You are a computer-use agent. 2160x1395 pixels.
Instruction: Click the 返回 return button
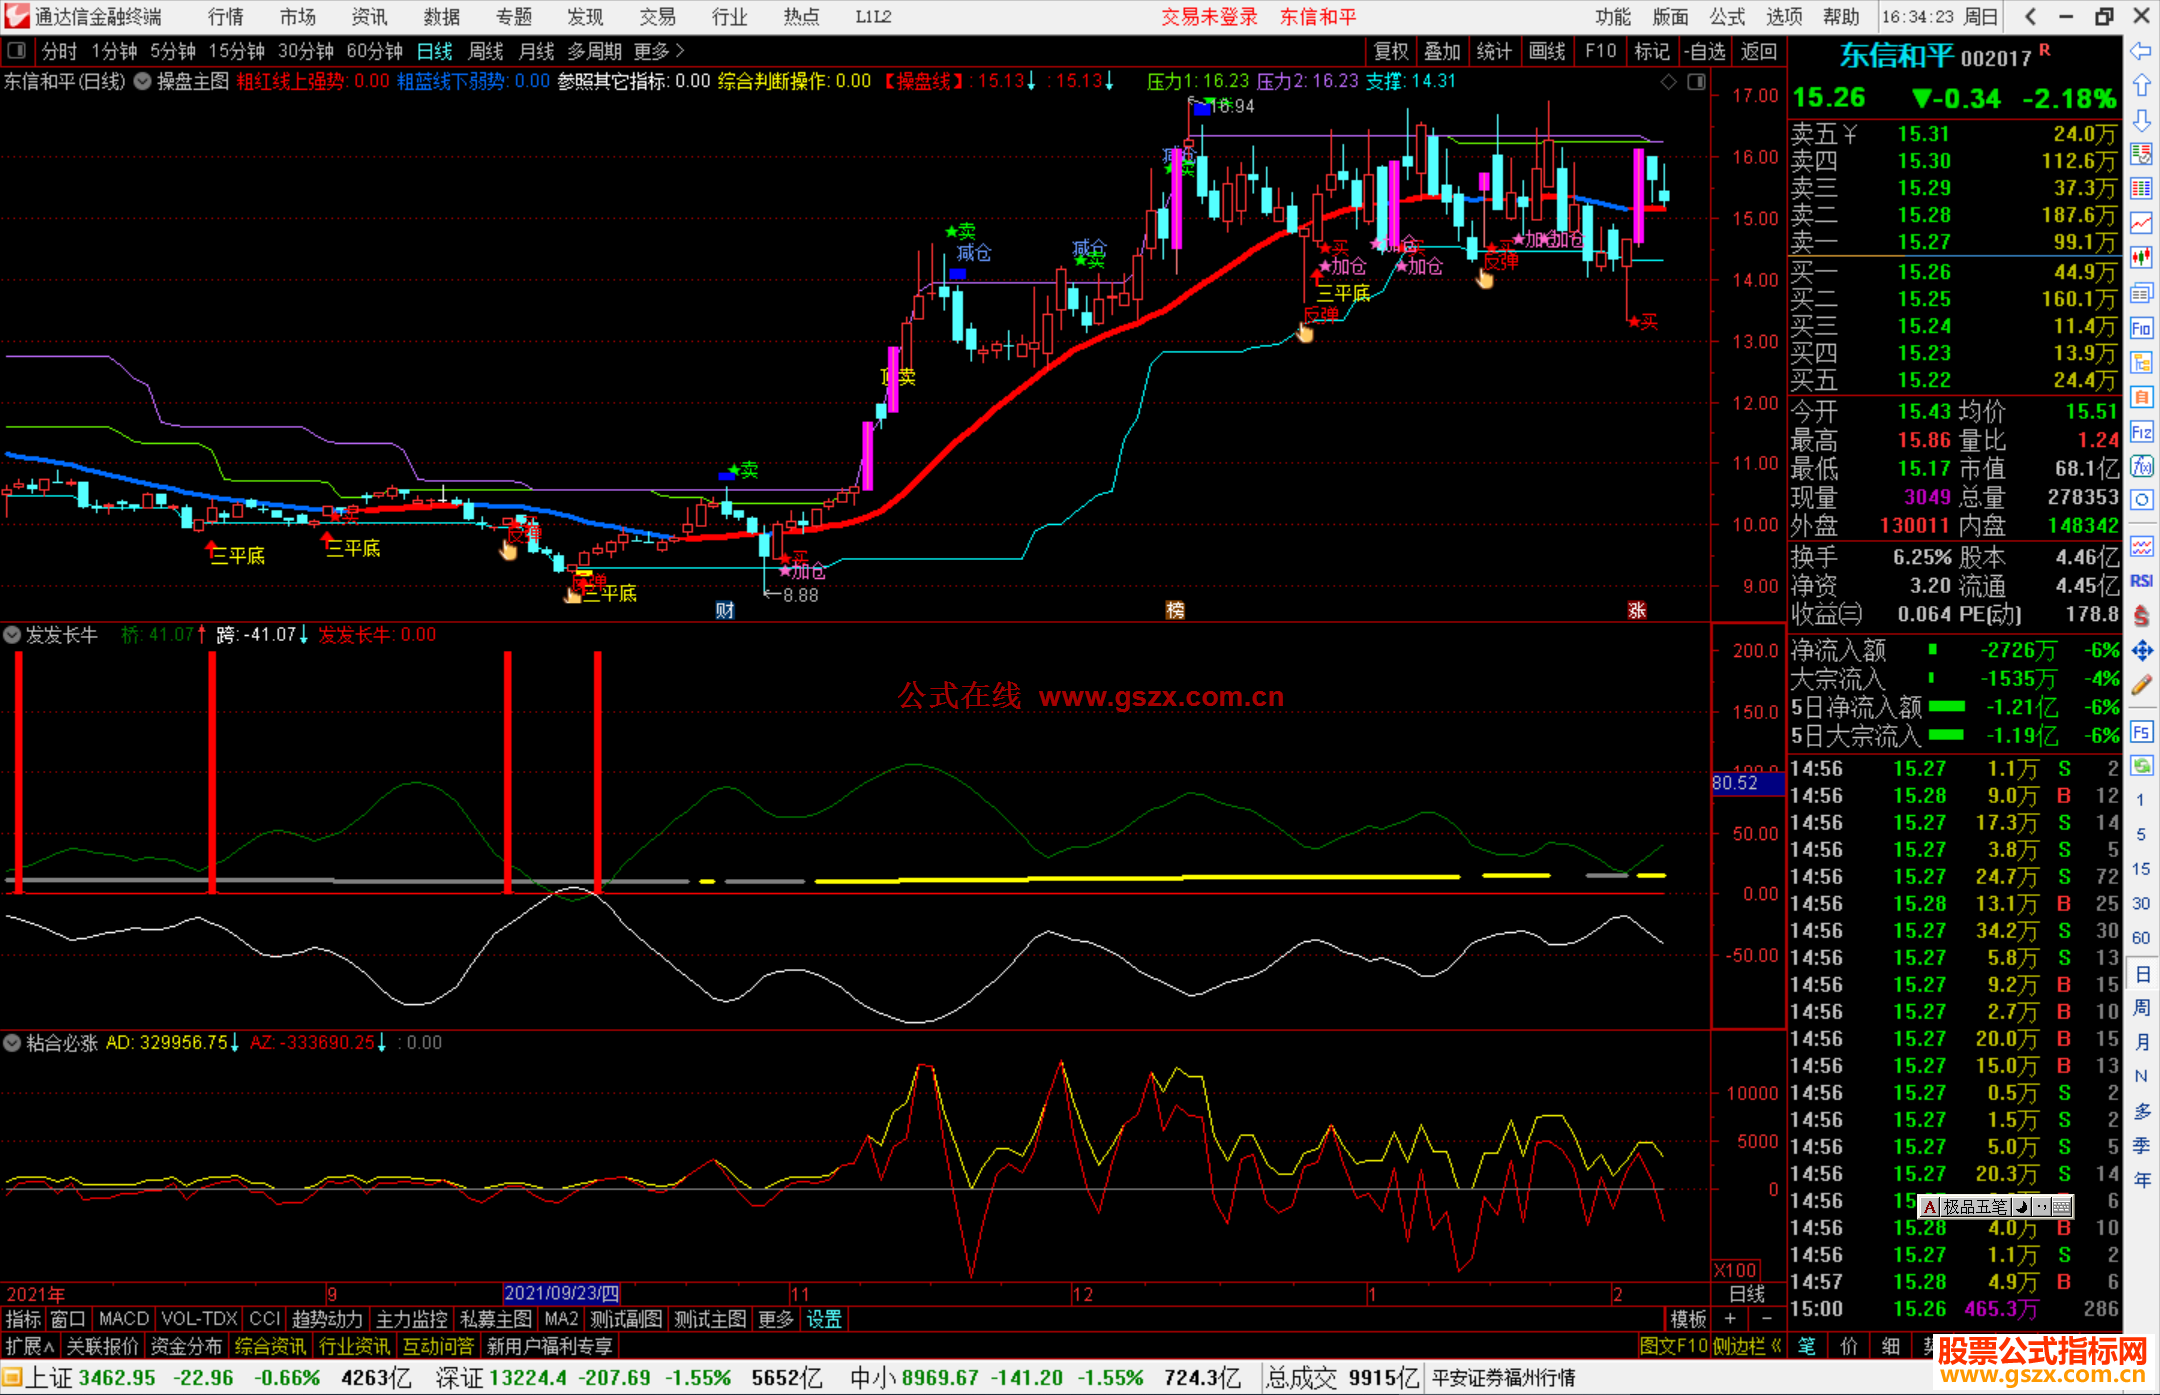[x=1759, y=51]
